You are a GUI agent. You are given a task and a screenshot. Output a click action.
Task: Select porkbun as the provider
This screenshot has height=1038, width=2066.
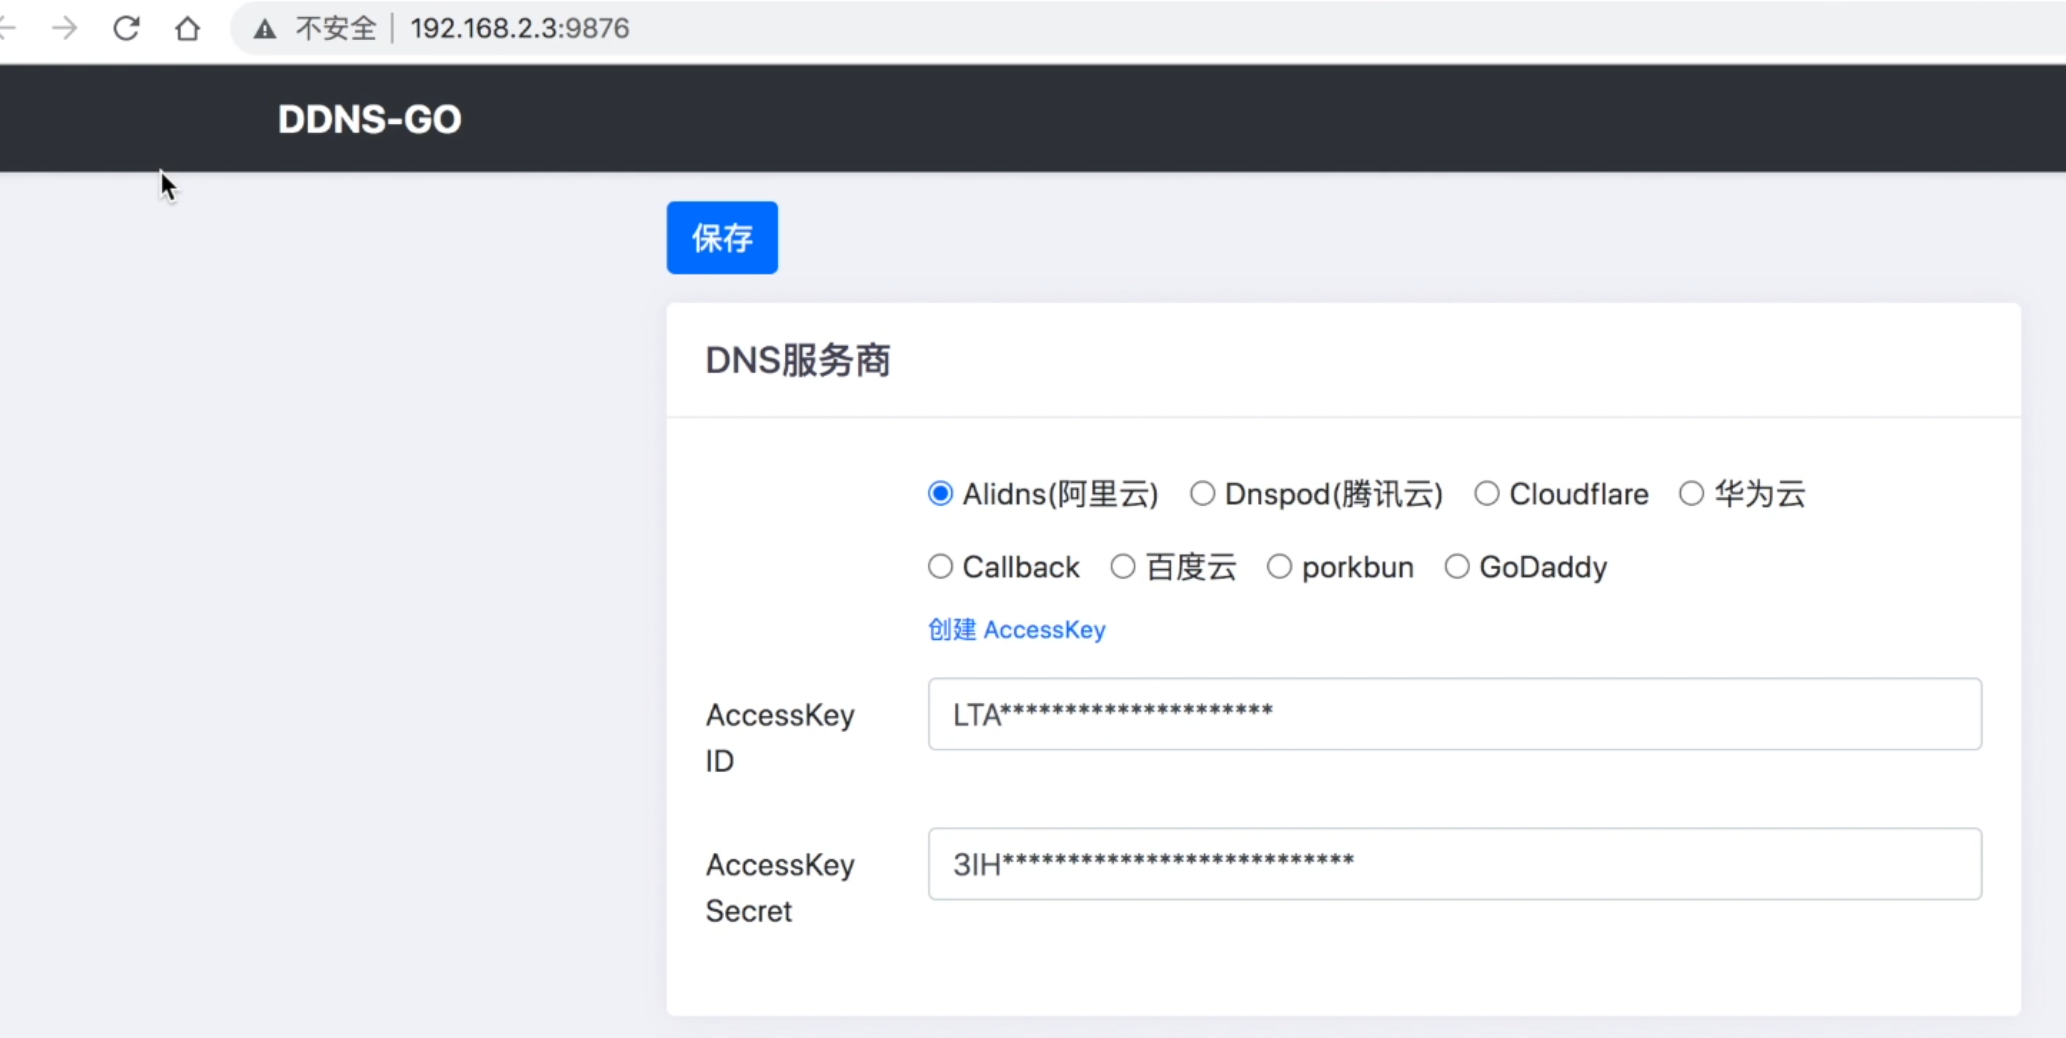click(1279, 566)
